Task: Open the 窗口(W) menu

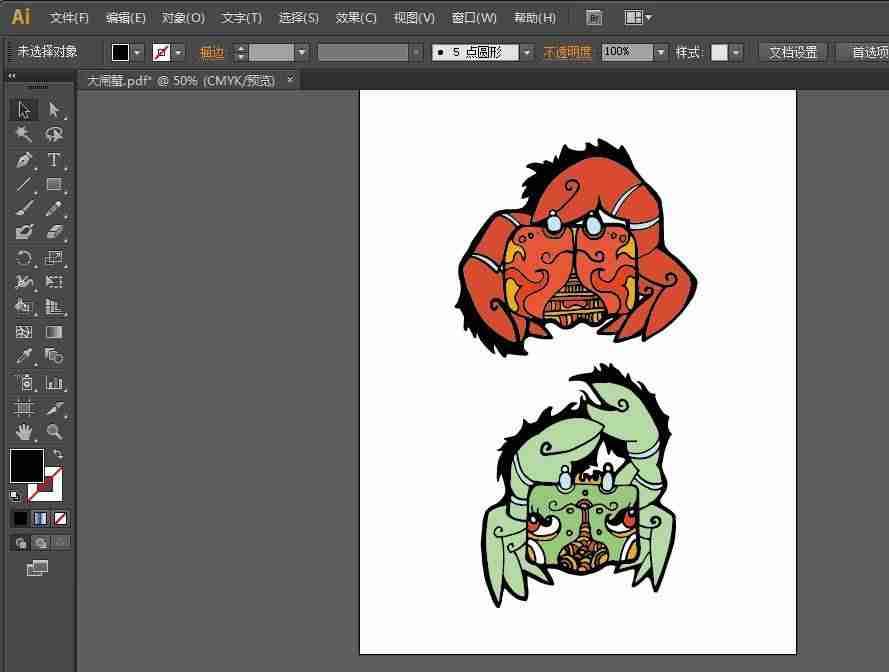Action: pyautogui.click(x=474, y=18)
